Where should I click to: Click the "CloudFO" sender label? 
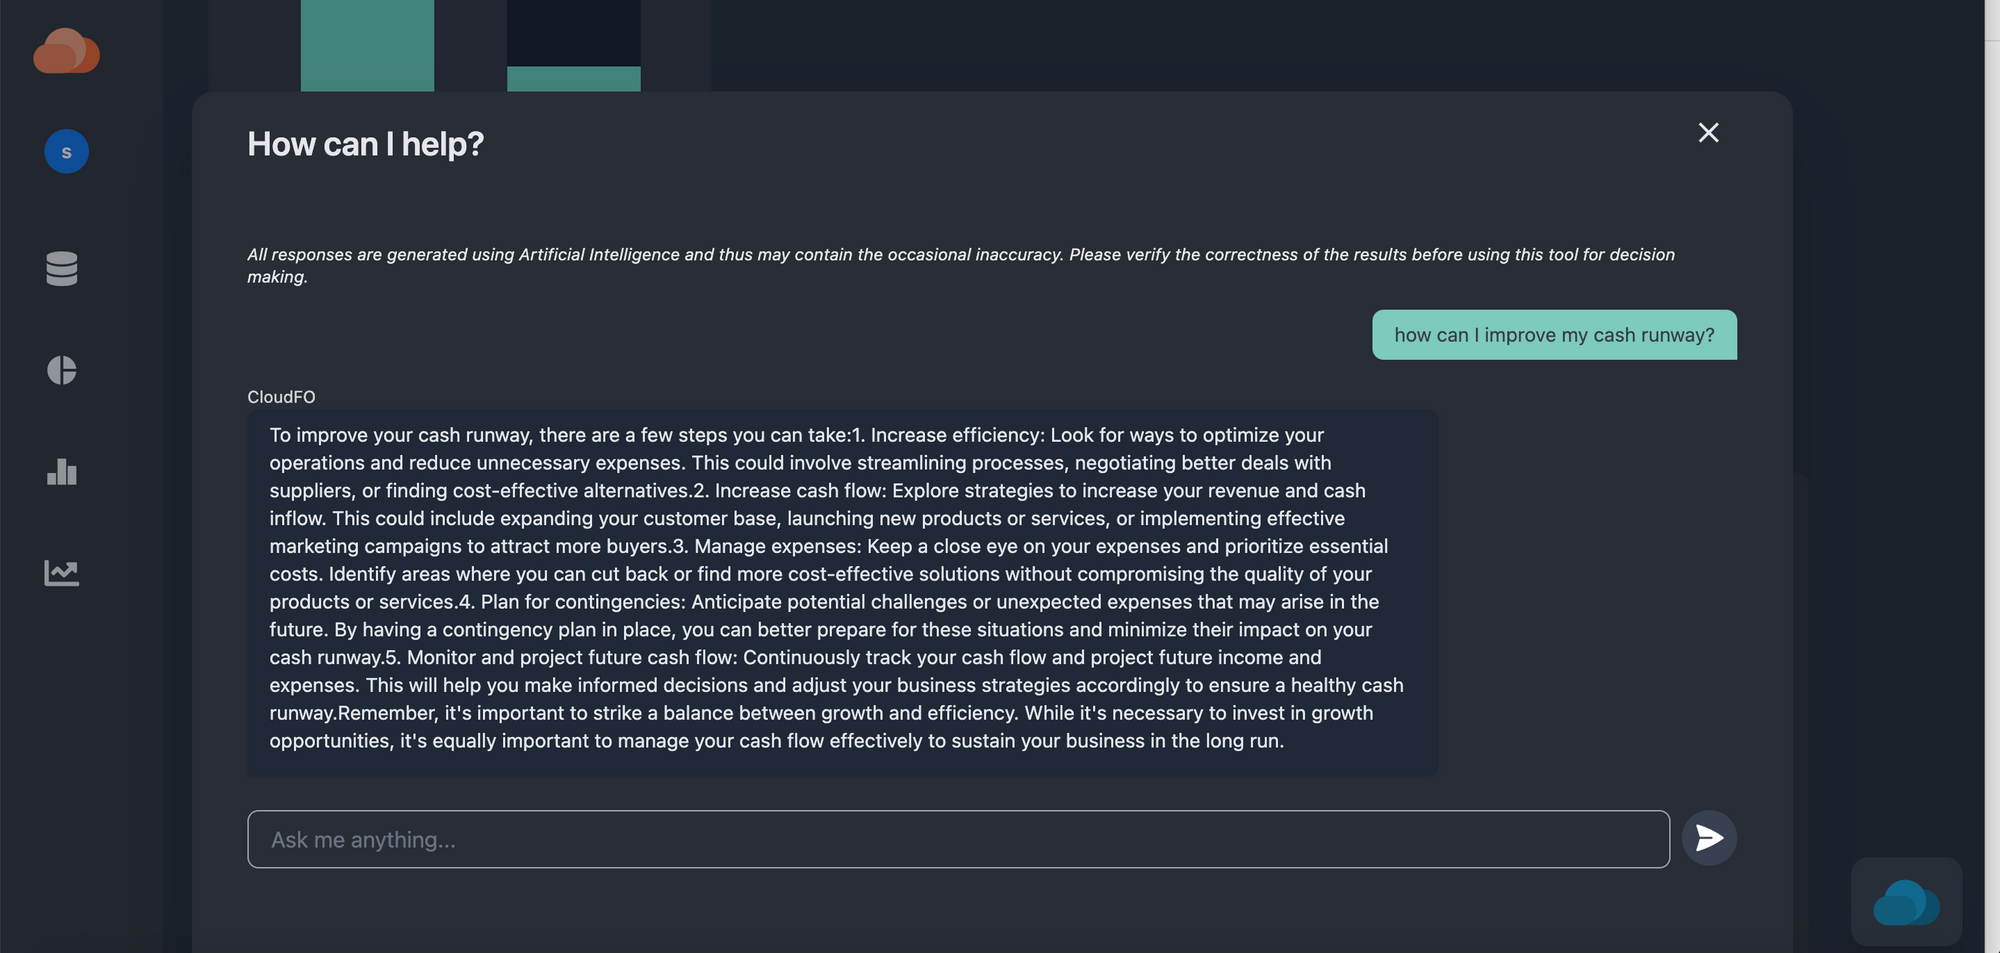[x=281, y=396]
